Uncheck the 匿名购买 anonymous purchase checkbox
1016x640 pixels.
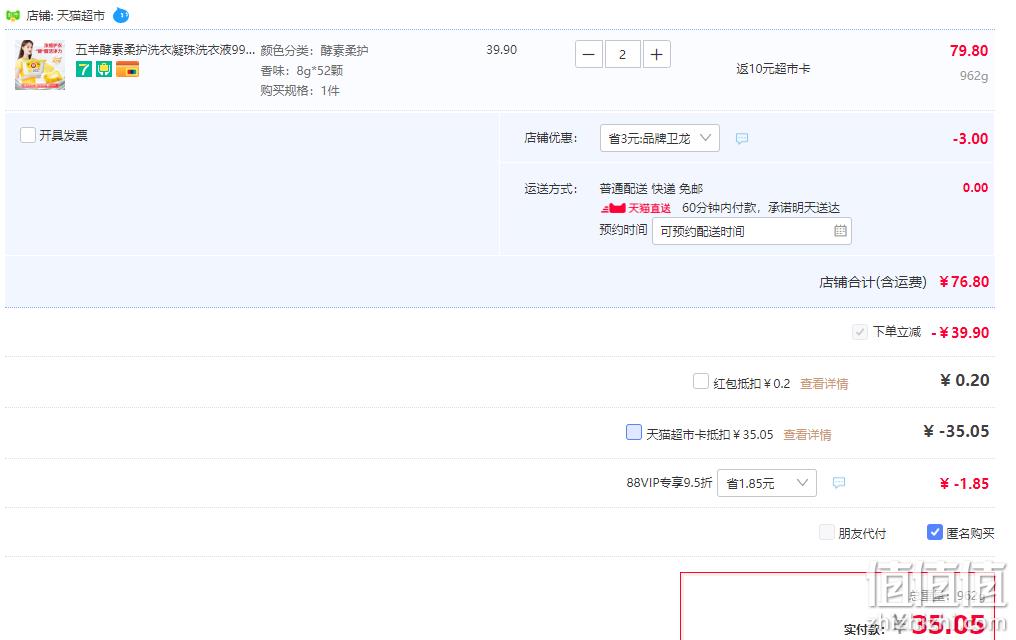point(934,532)
